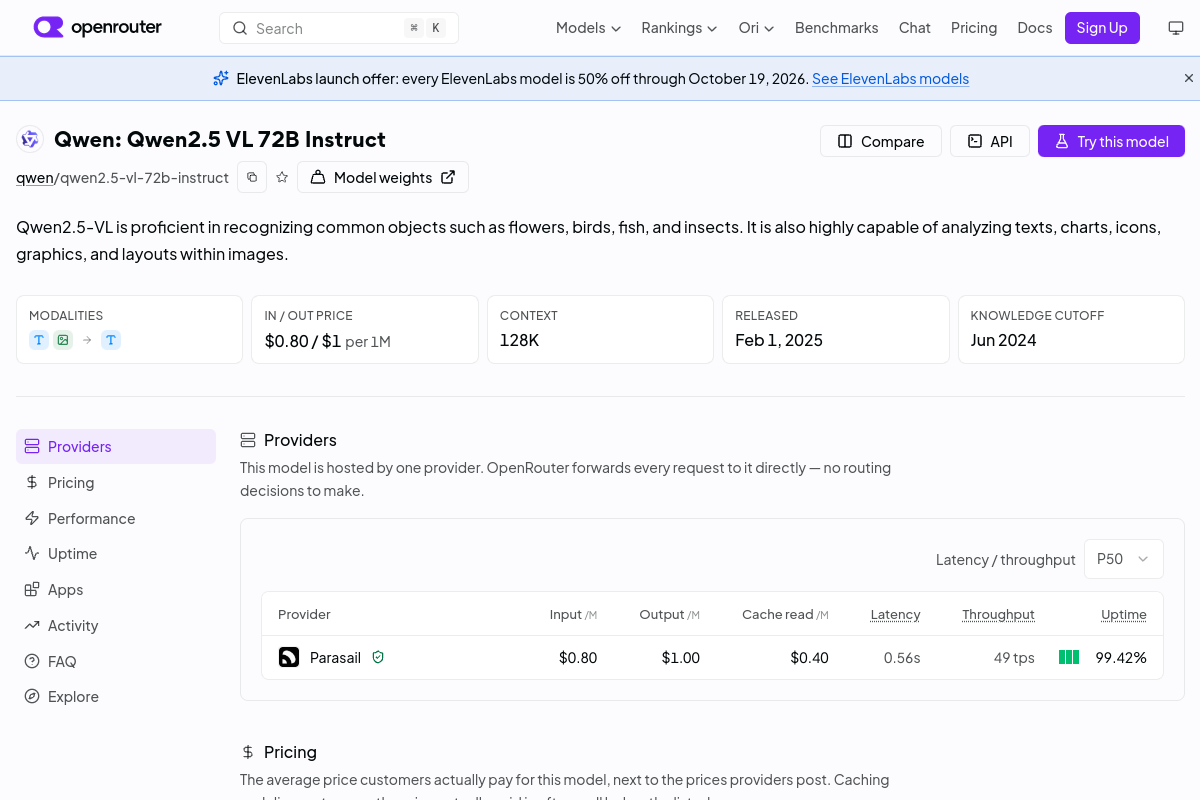The image size is (1200, 800).
Task: Open Apps section from sidebar
Action: coord(116,590)
